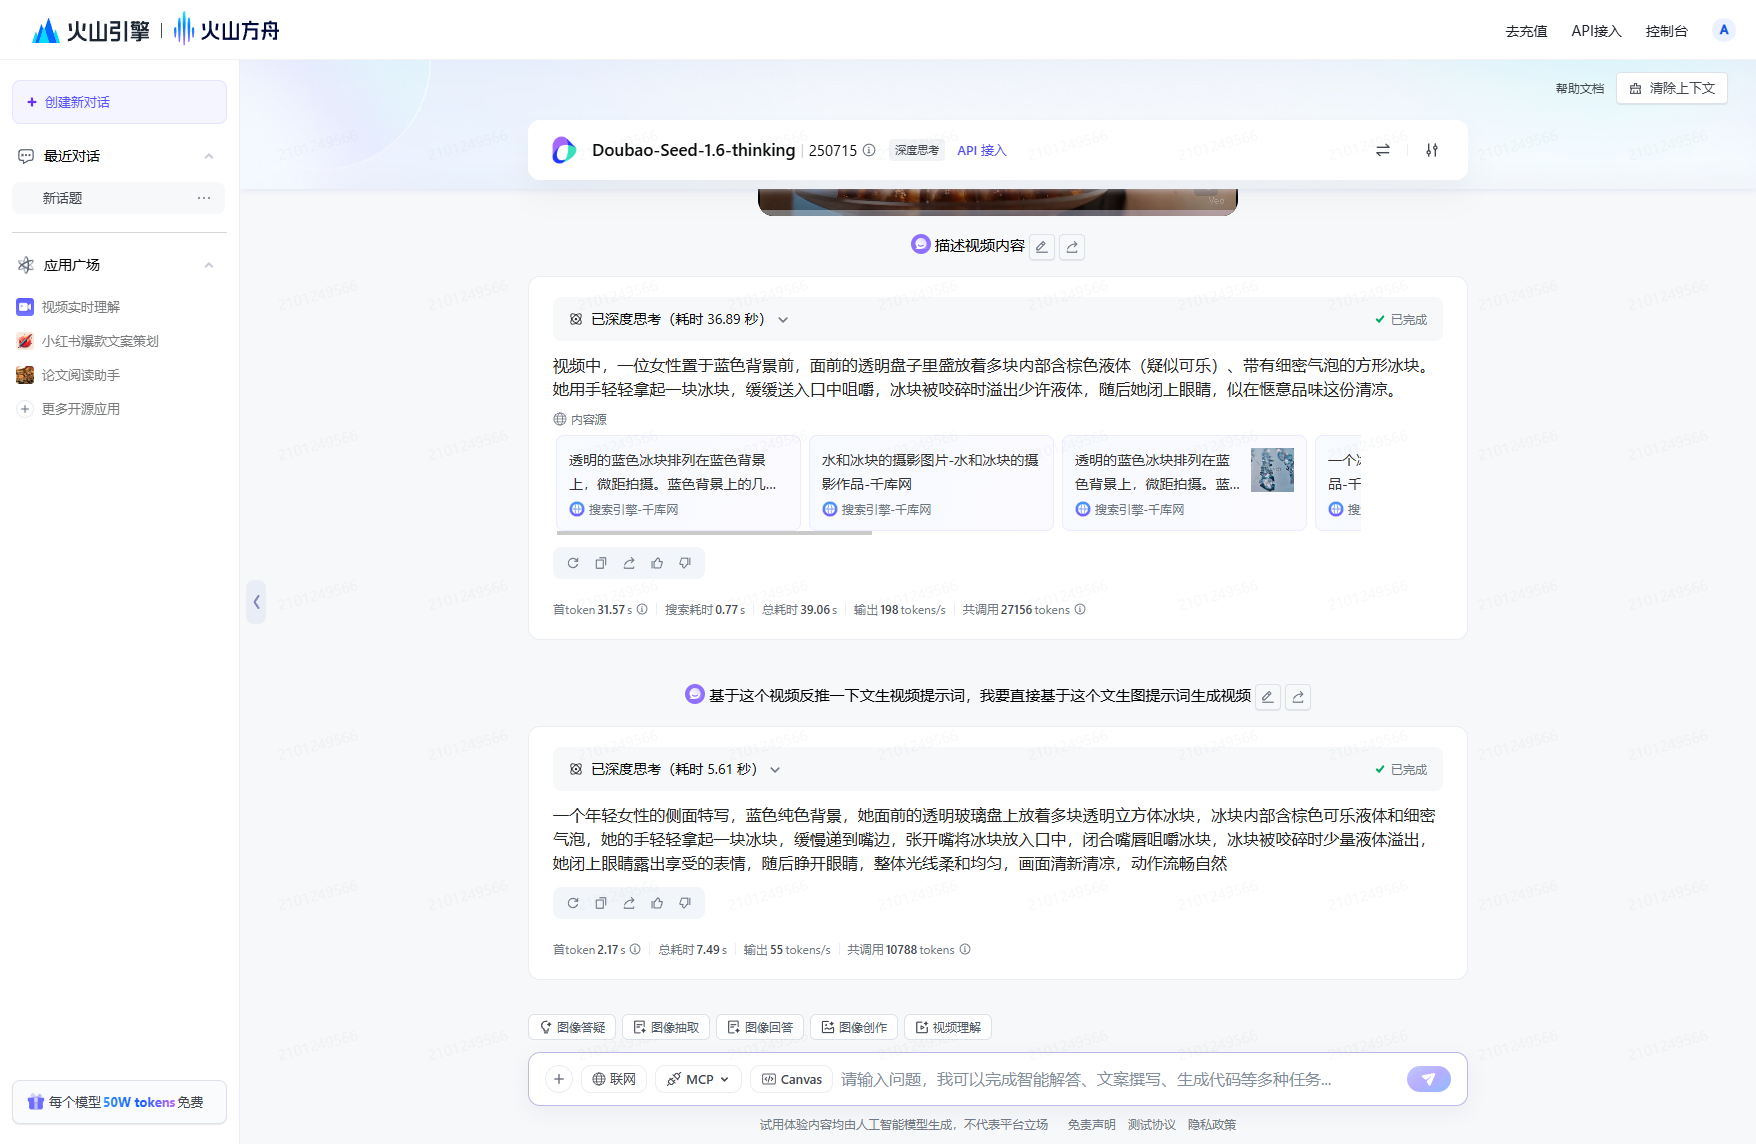Open 免责声明 footer link
The height and width of the screenshot is (1144, 1756).
click(x=1091, y=1125)
